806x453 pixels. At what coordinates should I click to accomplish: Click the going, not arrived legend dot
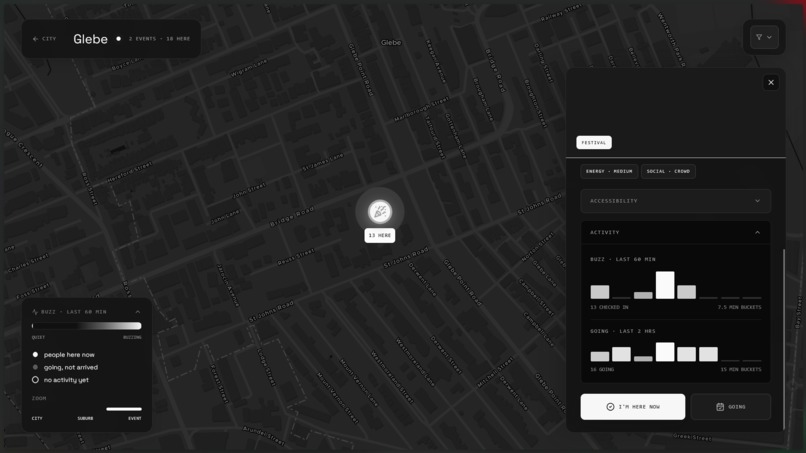pyautogui.click(x=35, y=367)
